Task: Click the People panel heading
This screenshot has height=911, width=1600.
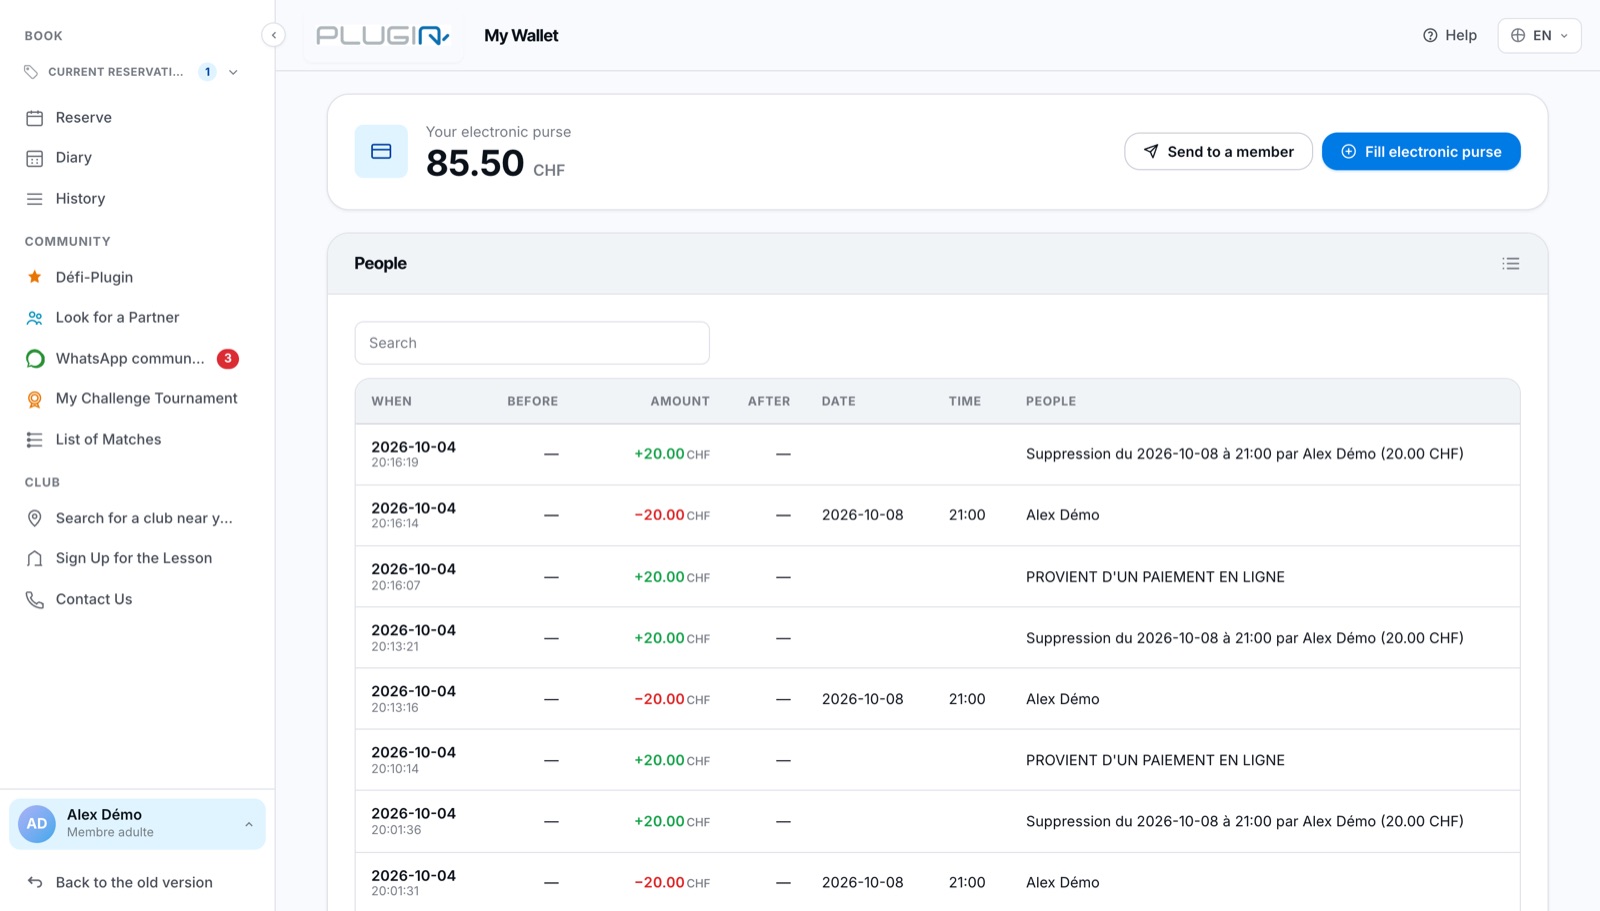Action: (x=380, y=263)
